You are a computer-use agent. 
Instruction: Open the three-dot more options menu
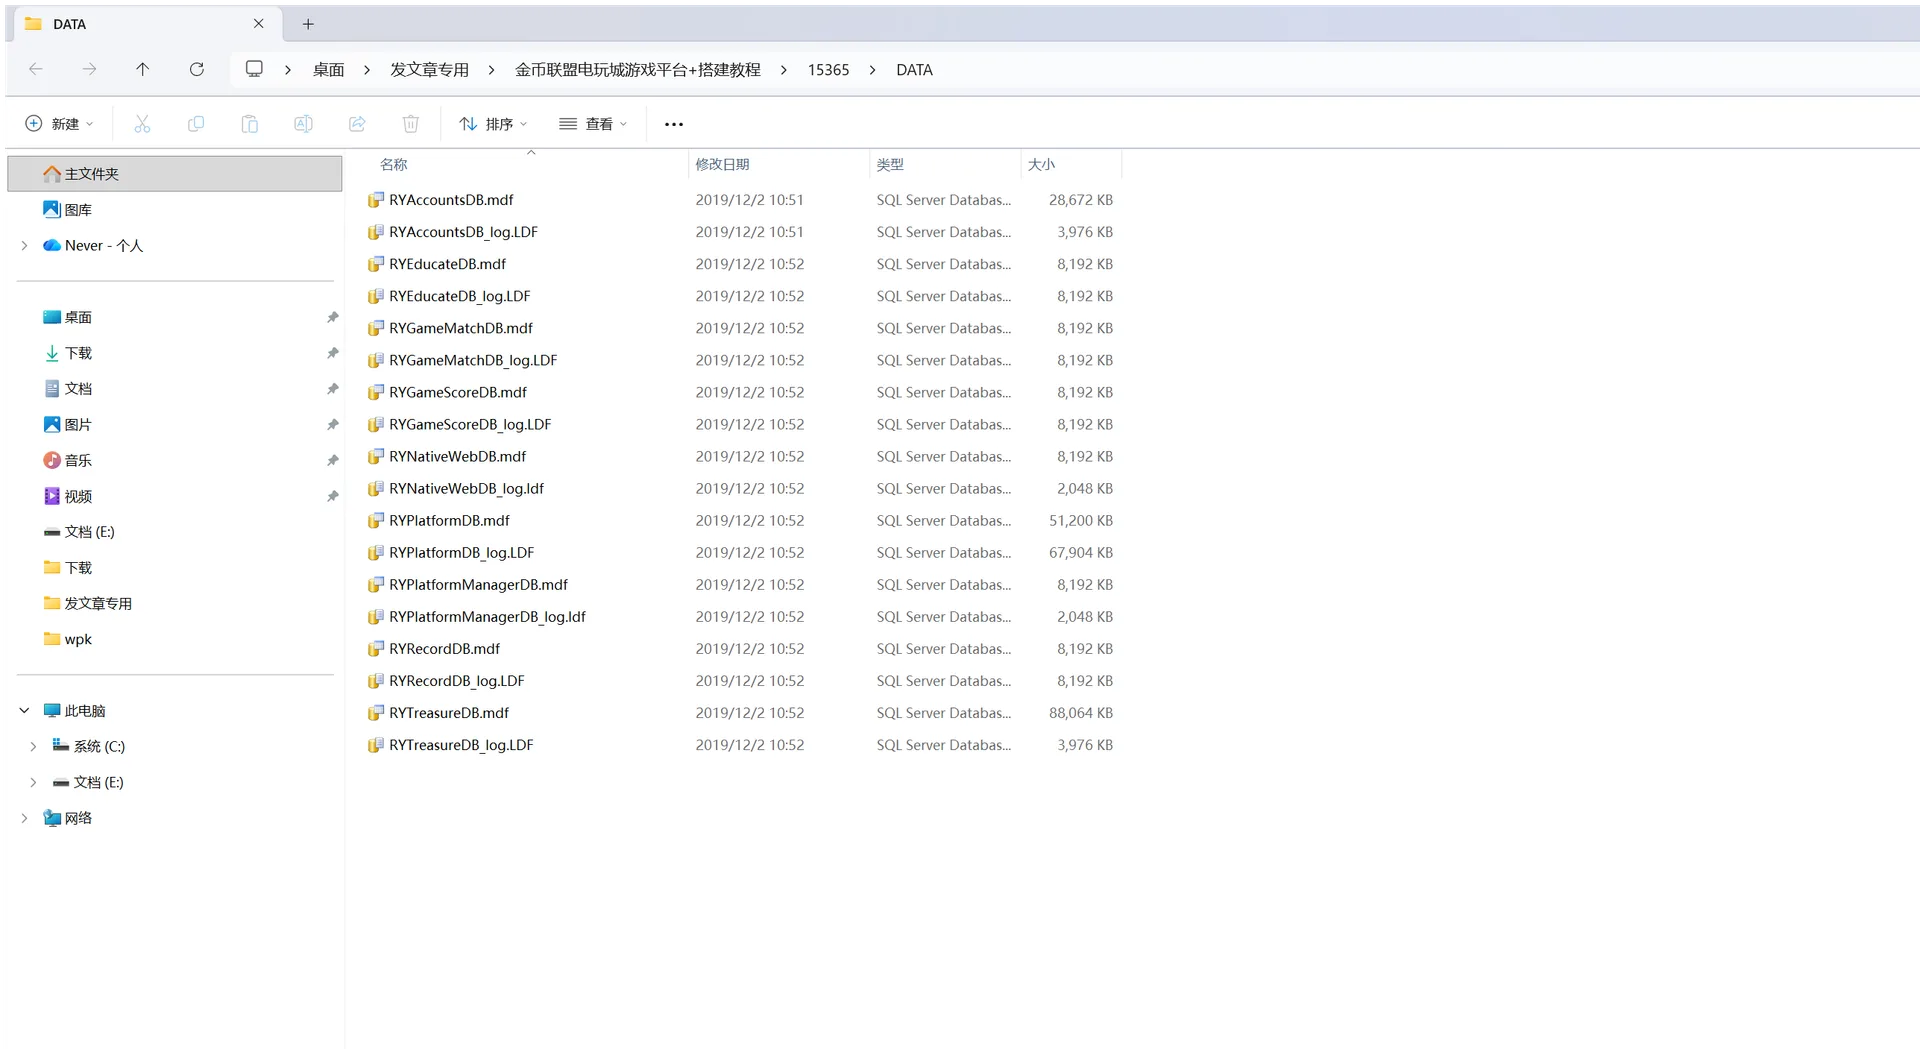[x=674, y=124]
